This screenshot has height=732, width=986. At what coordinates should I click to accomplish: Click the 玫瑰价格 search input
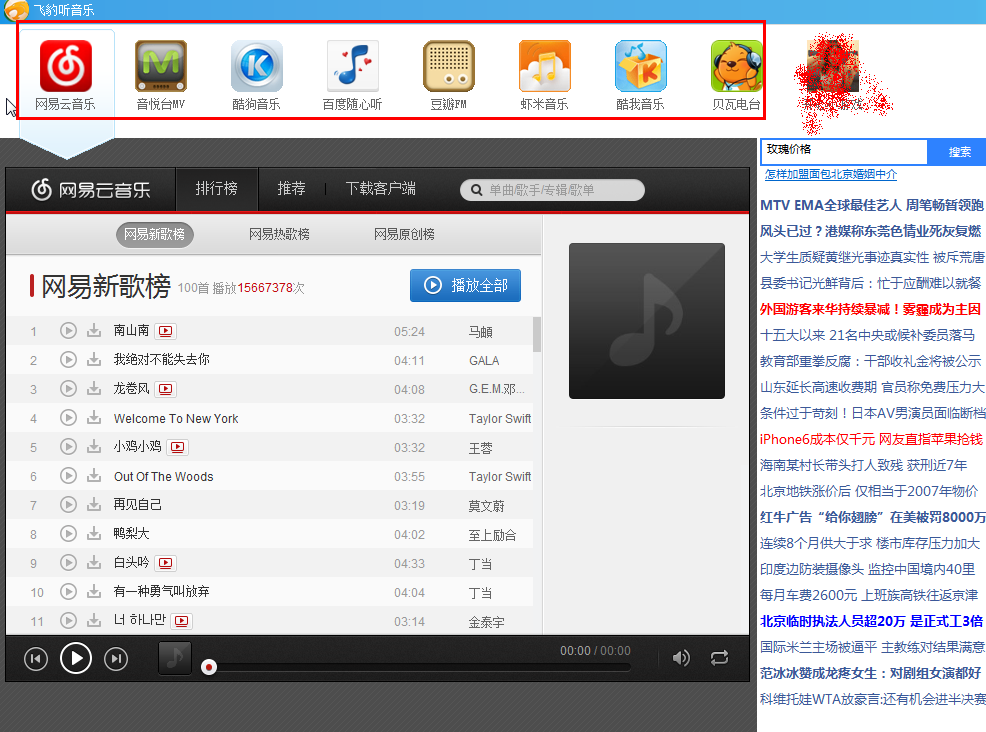click(x=844, y=152)
